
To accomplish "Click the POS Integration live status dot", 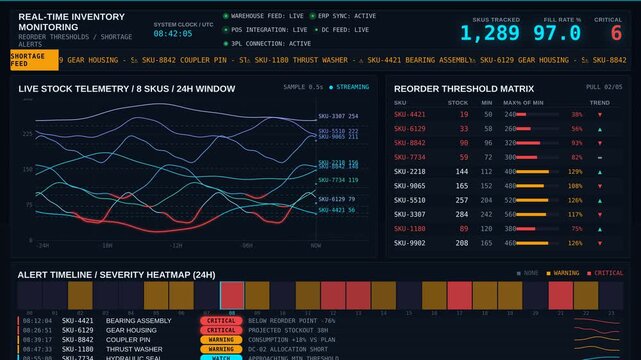I will tap(226, 30).
